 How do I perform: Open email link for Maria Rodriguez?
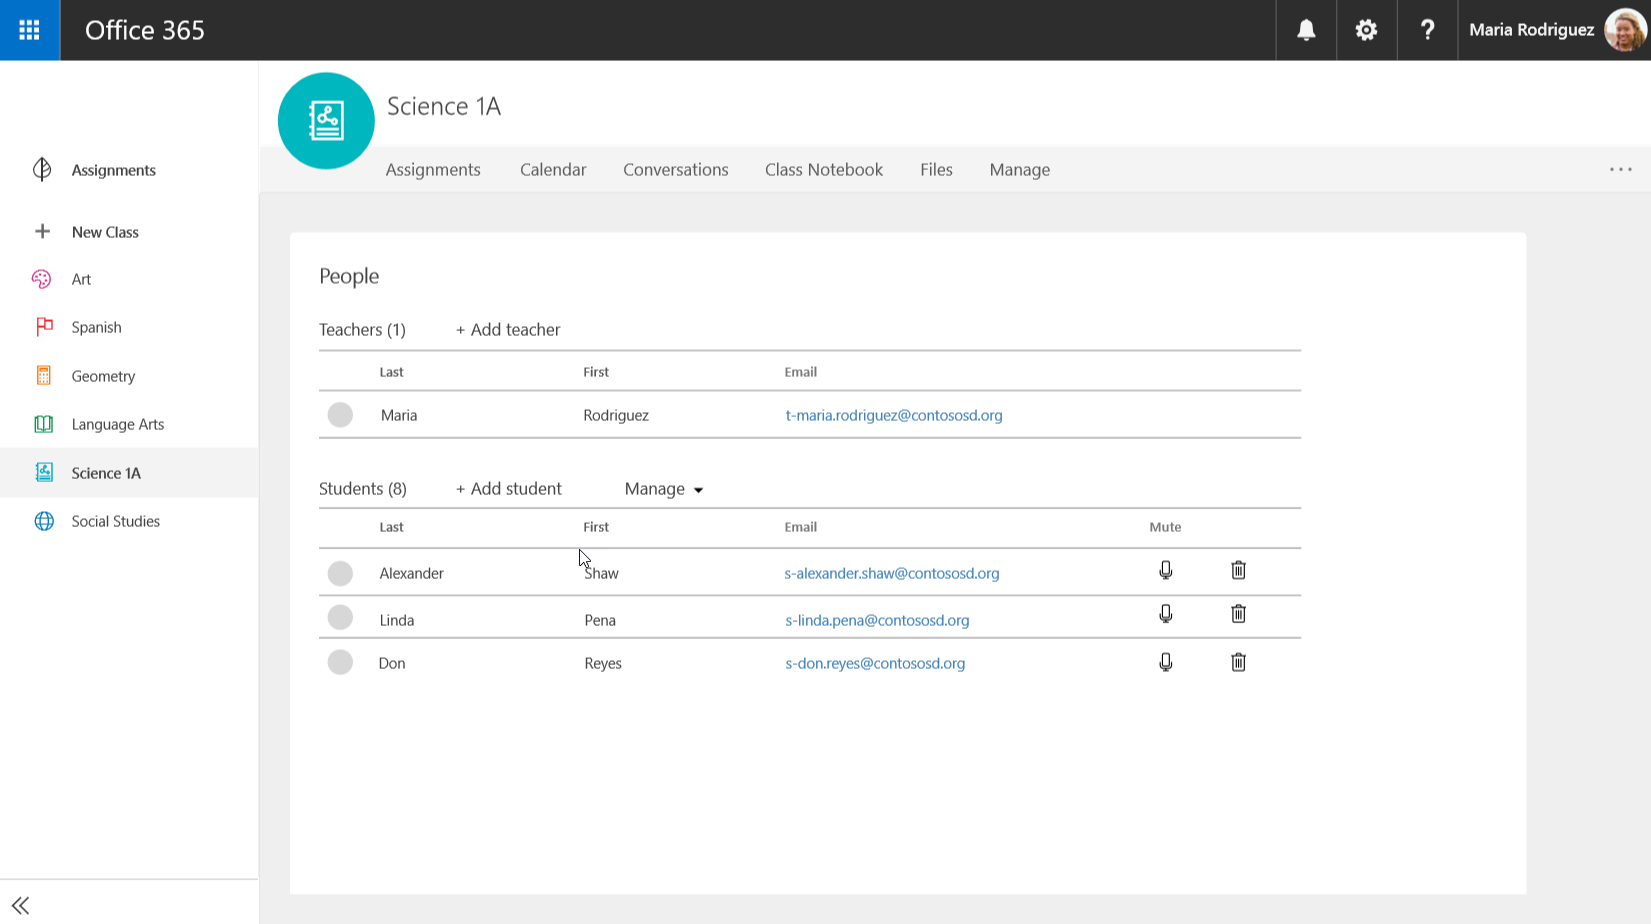(x=893, y=415)
